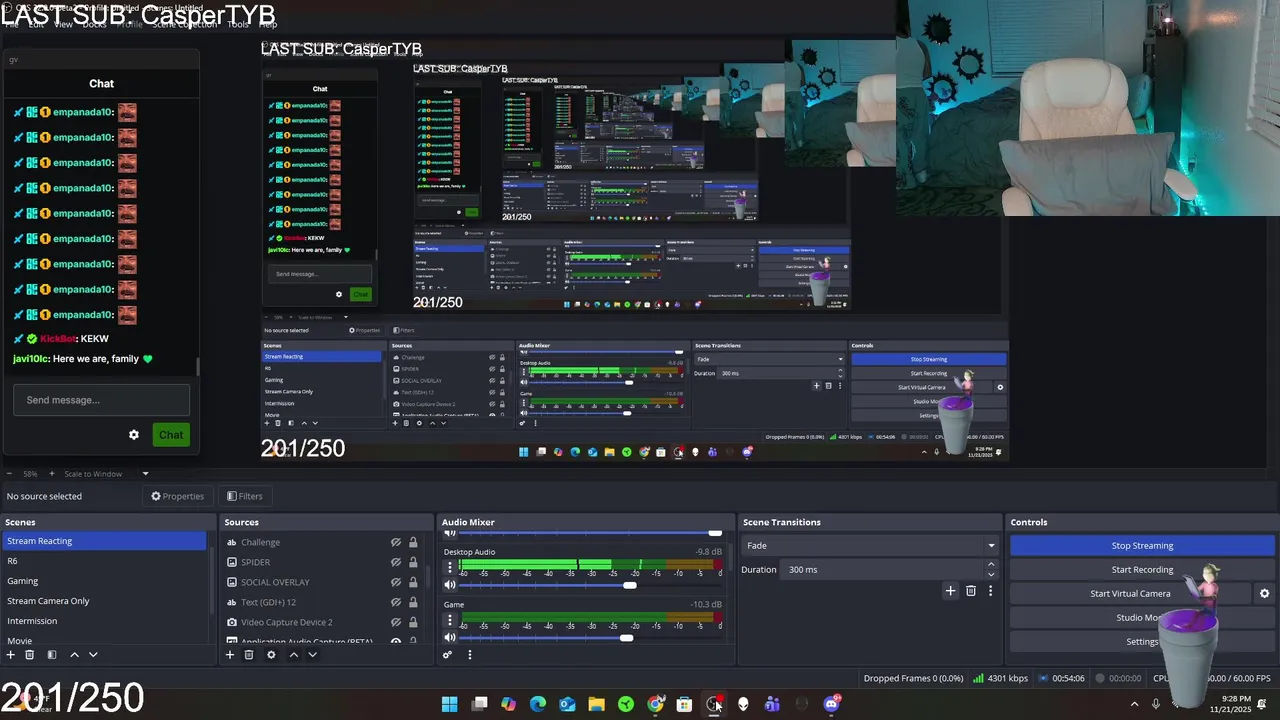Move source up with Sources panel up arrow
Image resolution: width=1280 pixels, height=720 pixels.
tap(293, 655)
